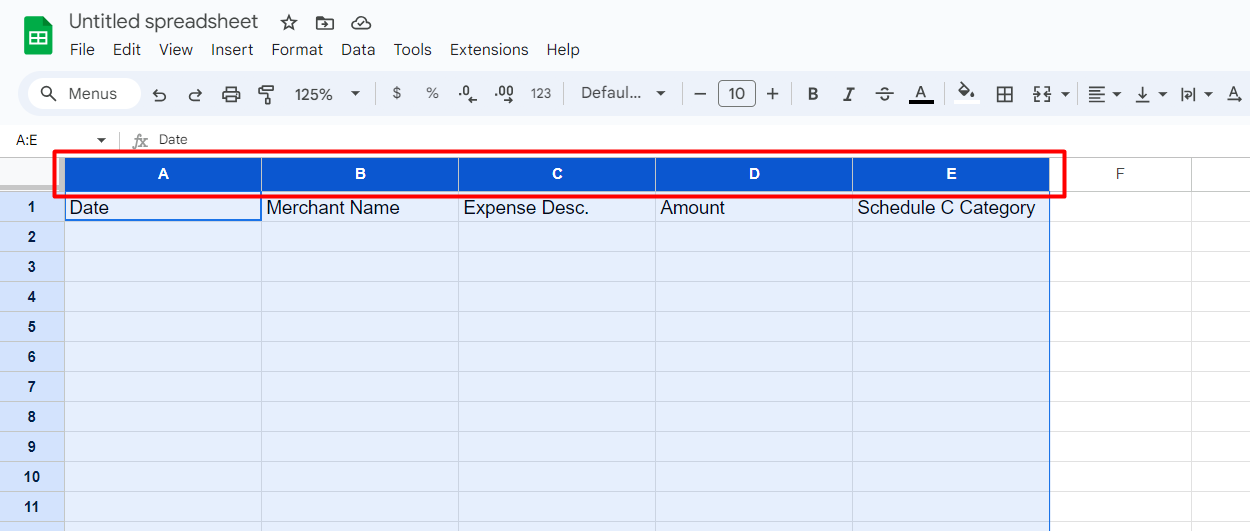Screen dimensions: 1250x531
Task: Move spreadsheet using the folder icon
Action: tap(325, 22)
